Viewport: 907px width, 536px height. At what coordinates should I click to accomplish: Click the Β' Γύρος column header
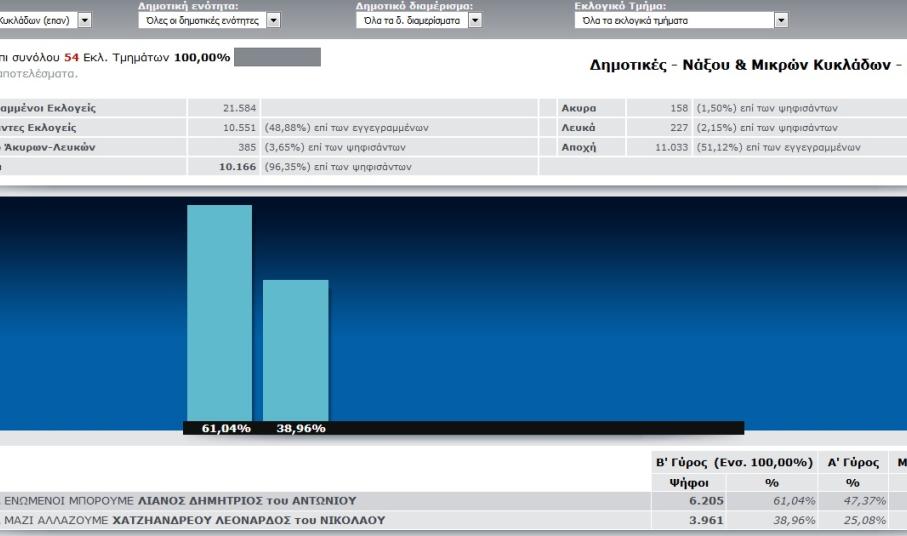click(x=735, y=462)
